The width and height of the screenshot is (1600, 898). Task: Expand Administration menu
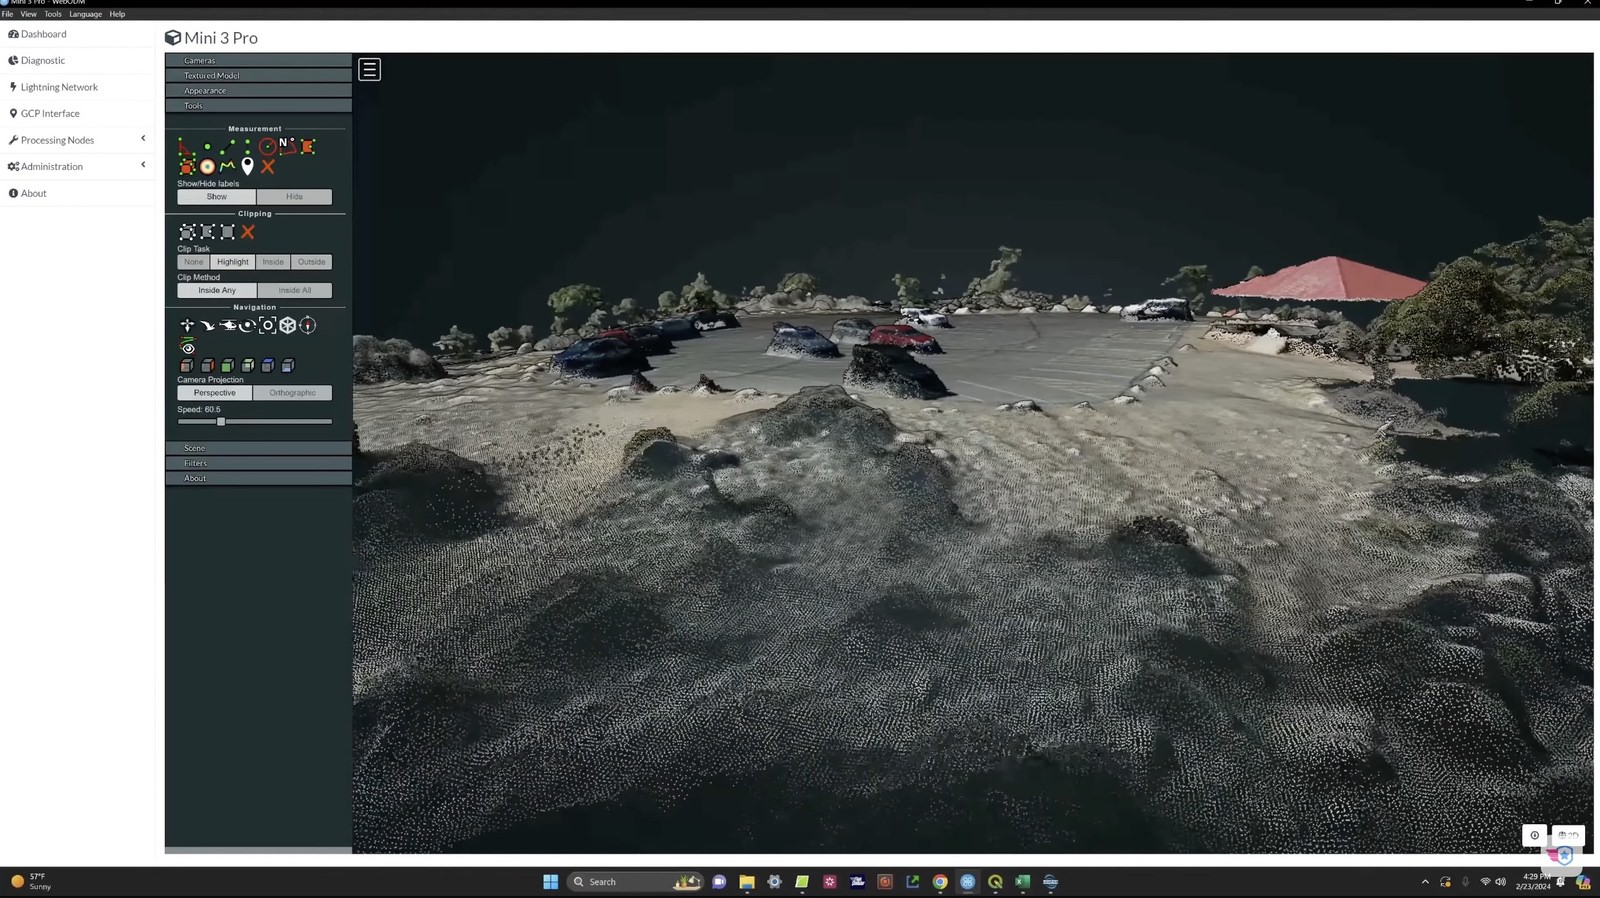[77, 166]
